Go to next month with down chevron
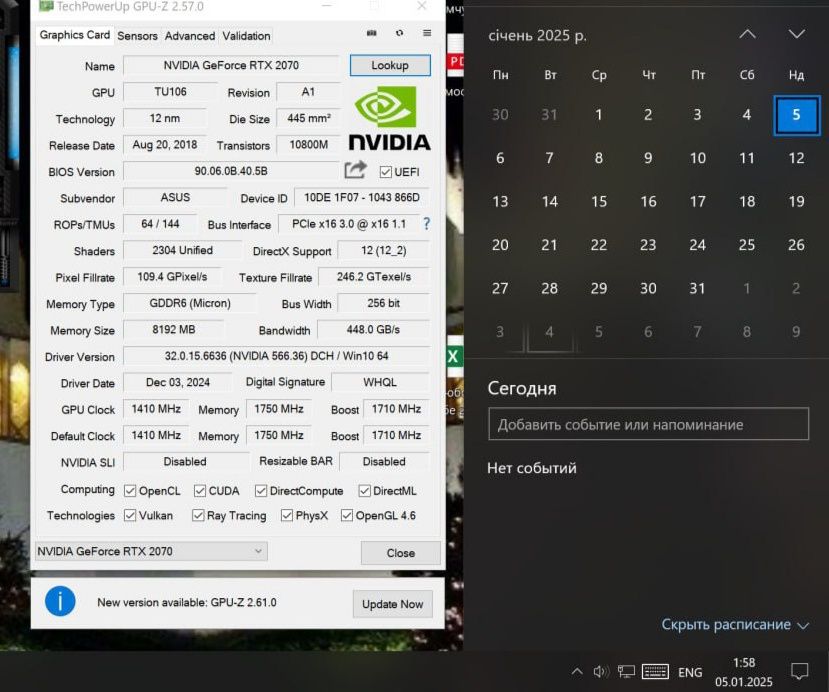The image size is (829, 692). [x=797, y=34]
